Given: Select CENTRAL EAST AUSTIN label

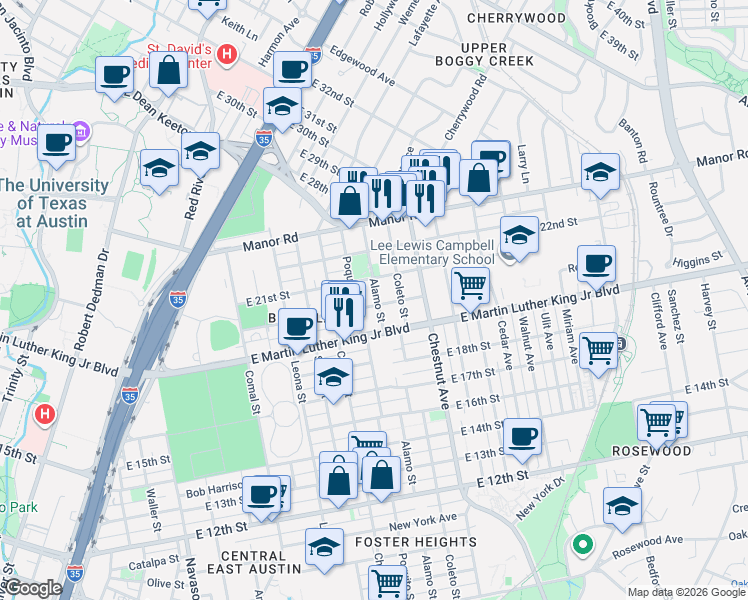Looking at the screenshot, I should [x=254, y=563].
